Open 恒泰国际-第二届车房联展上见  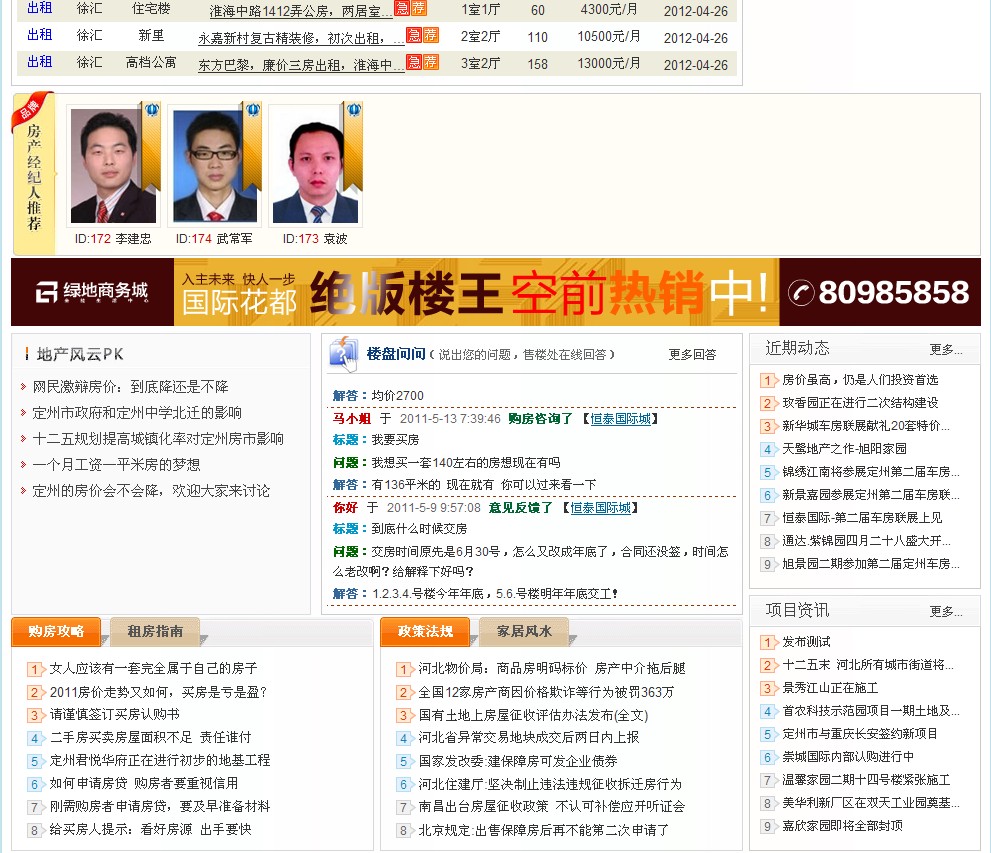(862, 517)
